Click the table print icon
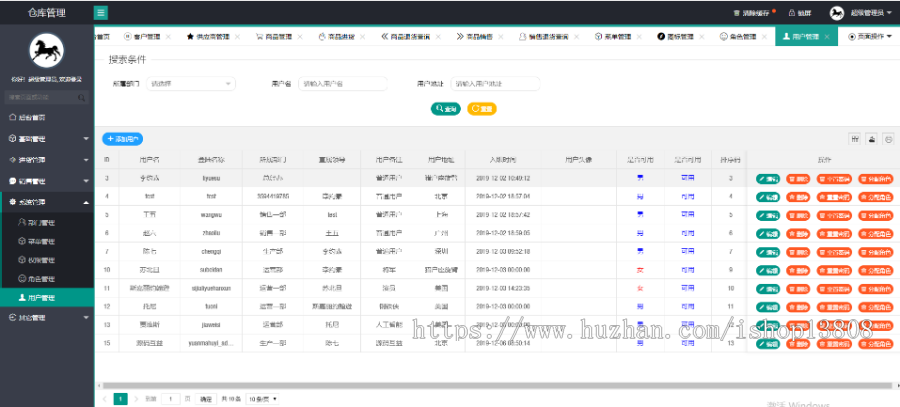The height and width of the screenshot is (407, 900). 889,138
